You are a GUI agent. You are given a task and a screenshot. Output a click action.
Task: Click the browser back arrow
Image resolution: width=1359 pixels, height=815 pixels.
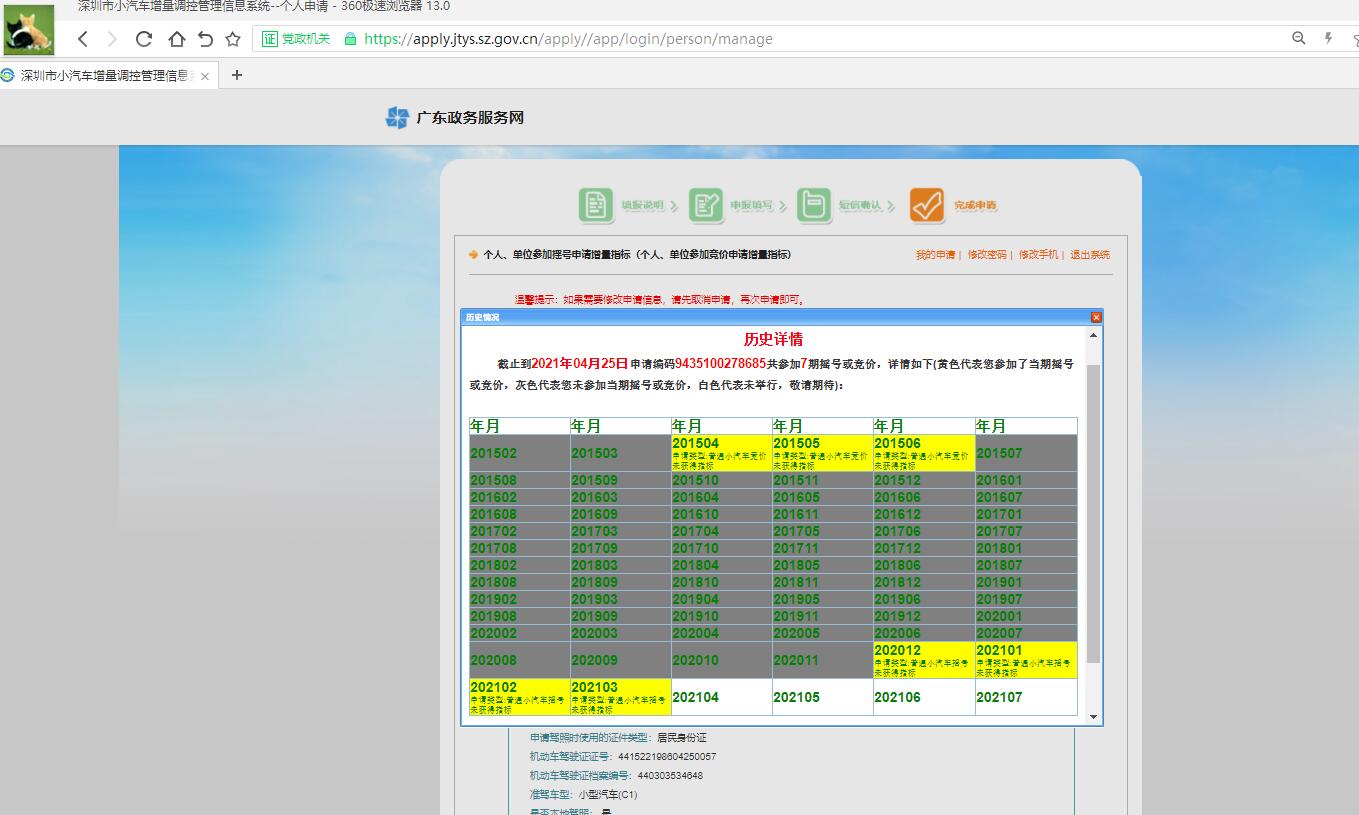click(83, 39)
